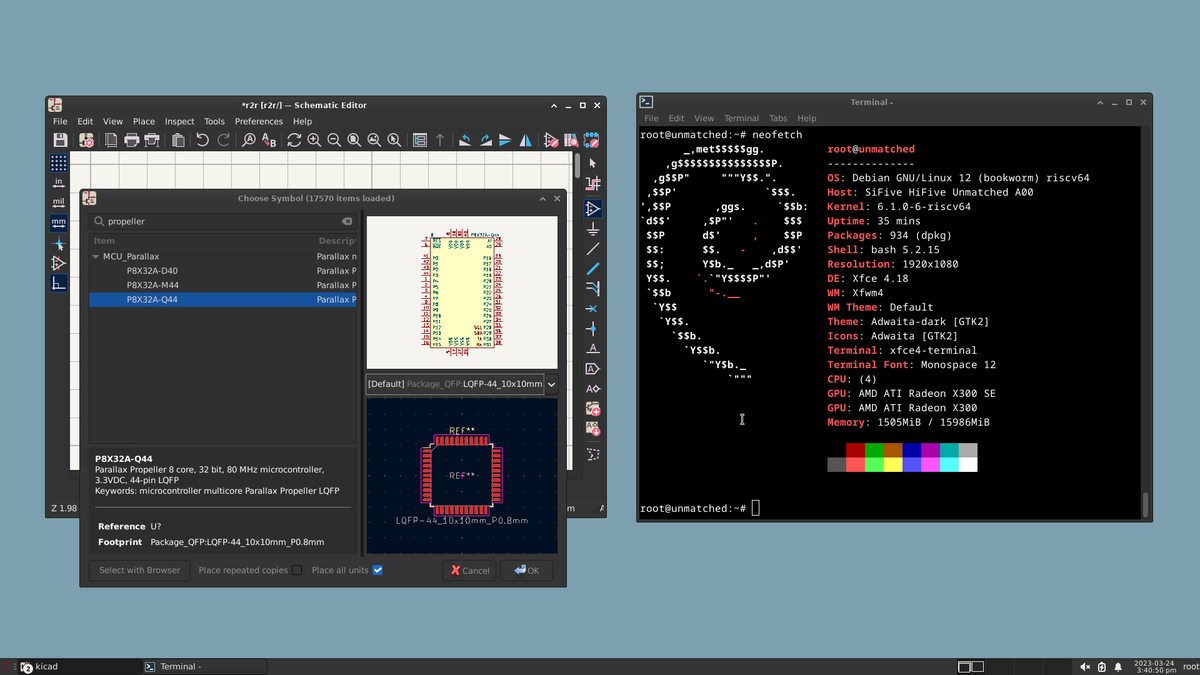Click the P8X32A symbol preview image
The image size is (1200, 675).
461,292
